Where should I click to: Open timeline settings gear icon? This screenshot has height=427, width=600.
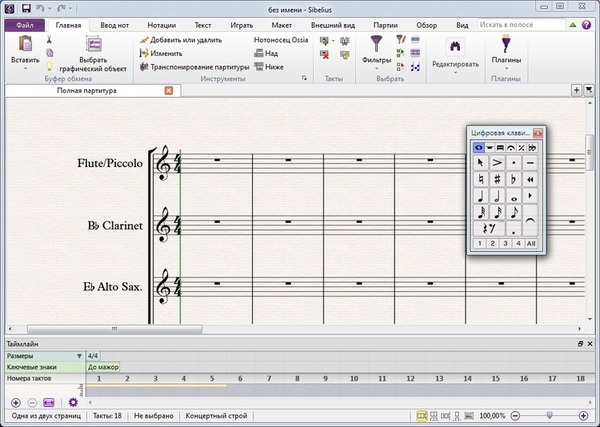(72, 402)
